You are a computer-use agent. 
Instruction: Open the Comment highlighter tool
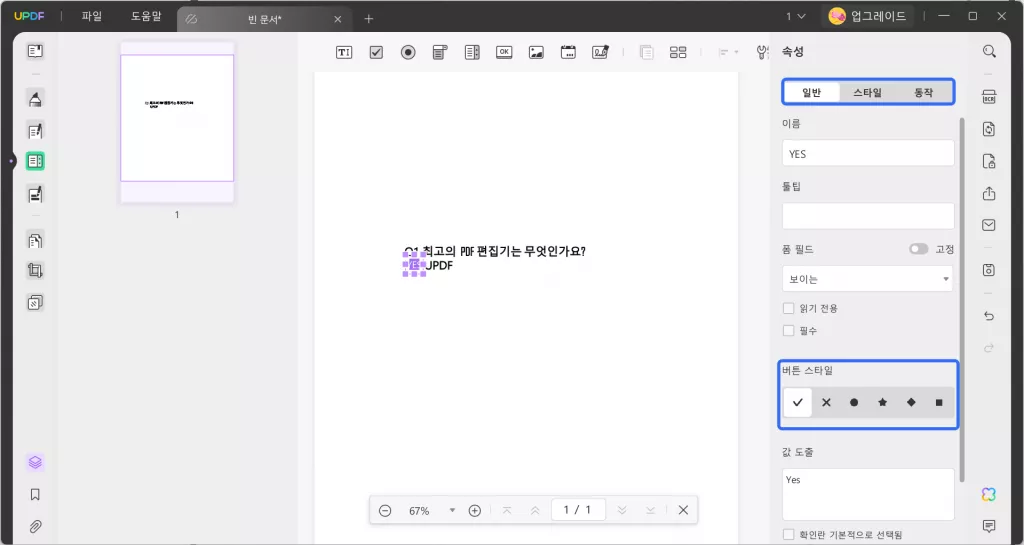tap(35, 99)
